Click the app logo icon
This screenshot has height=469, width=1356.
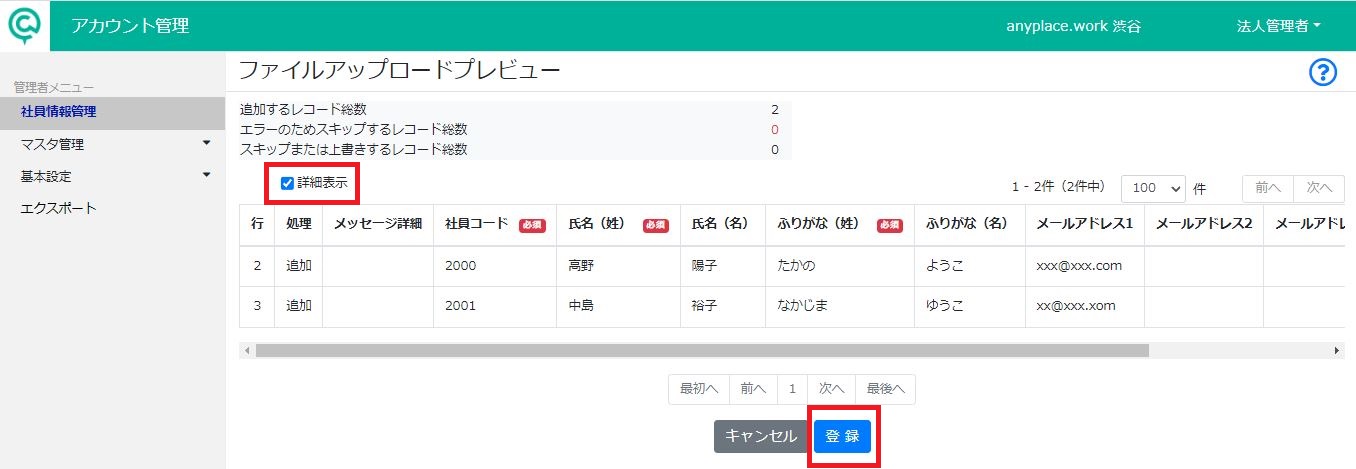(x=25, y=25)
